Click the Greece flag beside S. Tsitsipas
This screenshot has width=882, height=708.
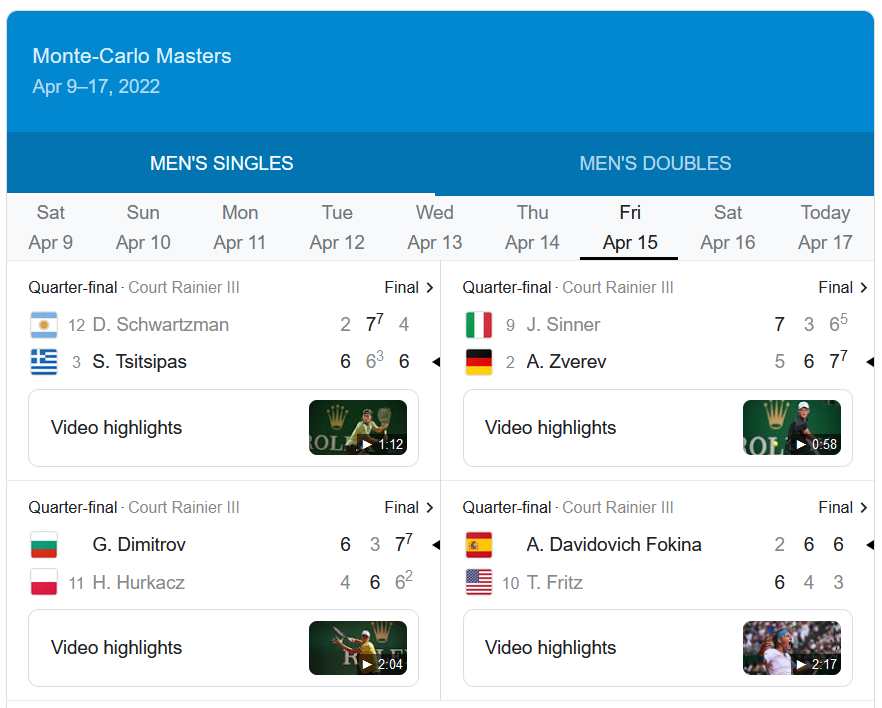44,362
